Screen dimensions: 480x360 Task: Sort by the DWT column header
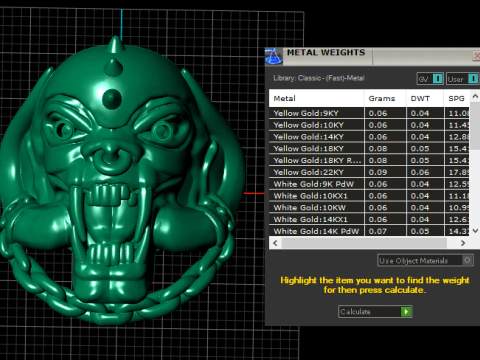click(425, 98)
